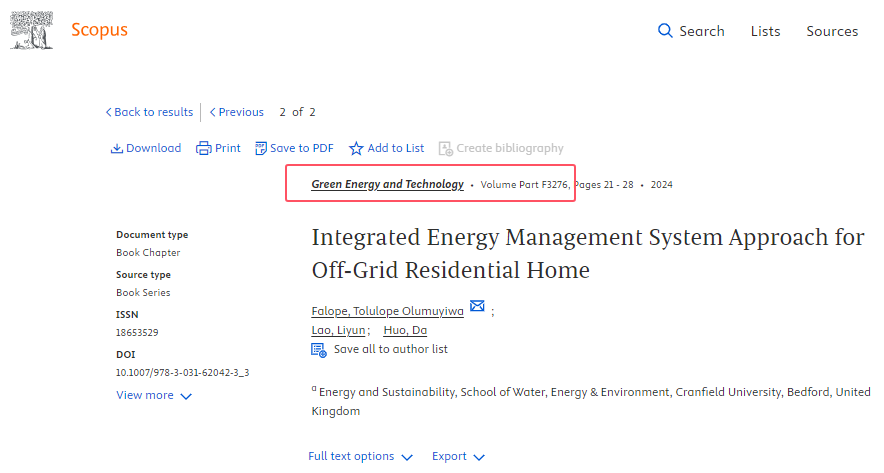Click the Add to List star icon
884x473 pixels.
click(x=356, y=148)
